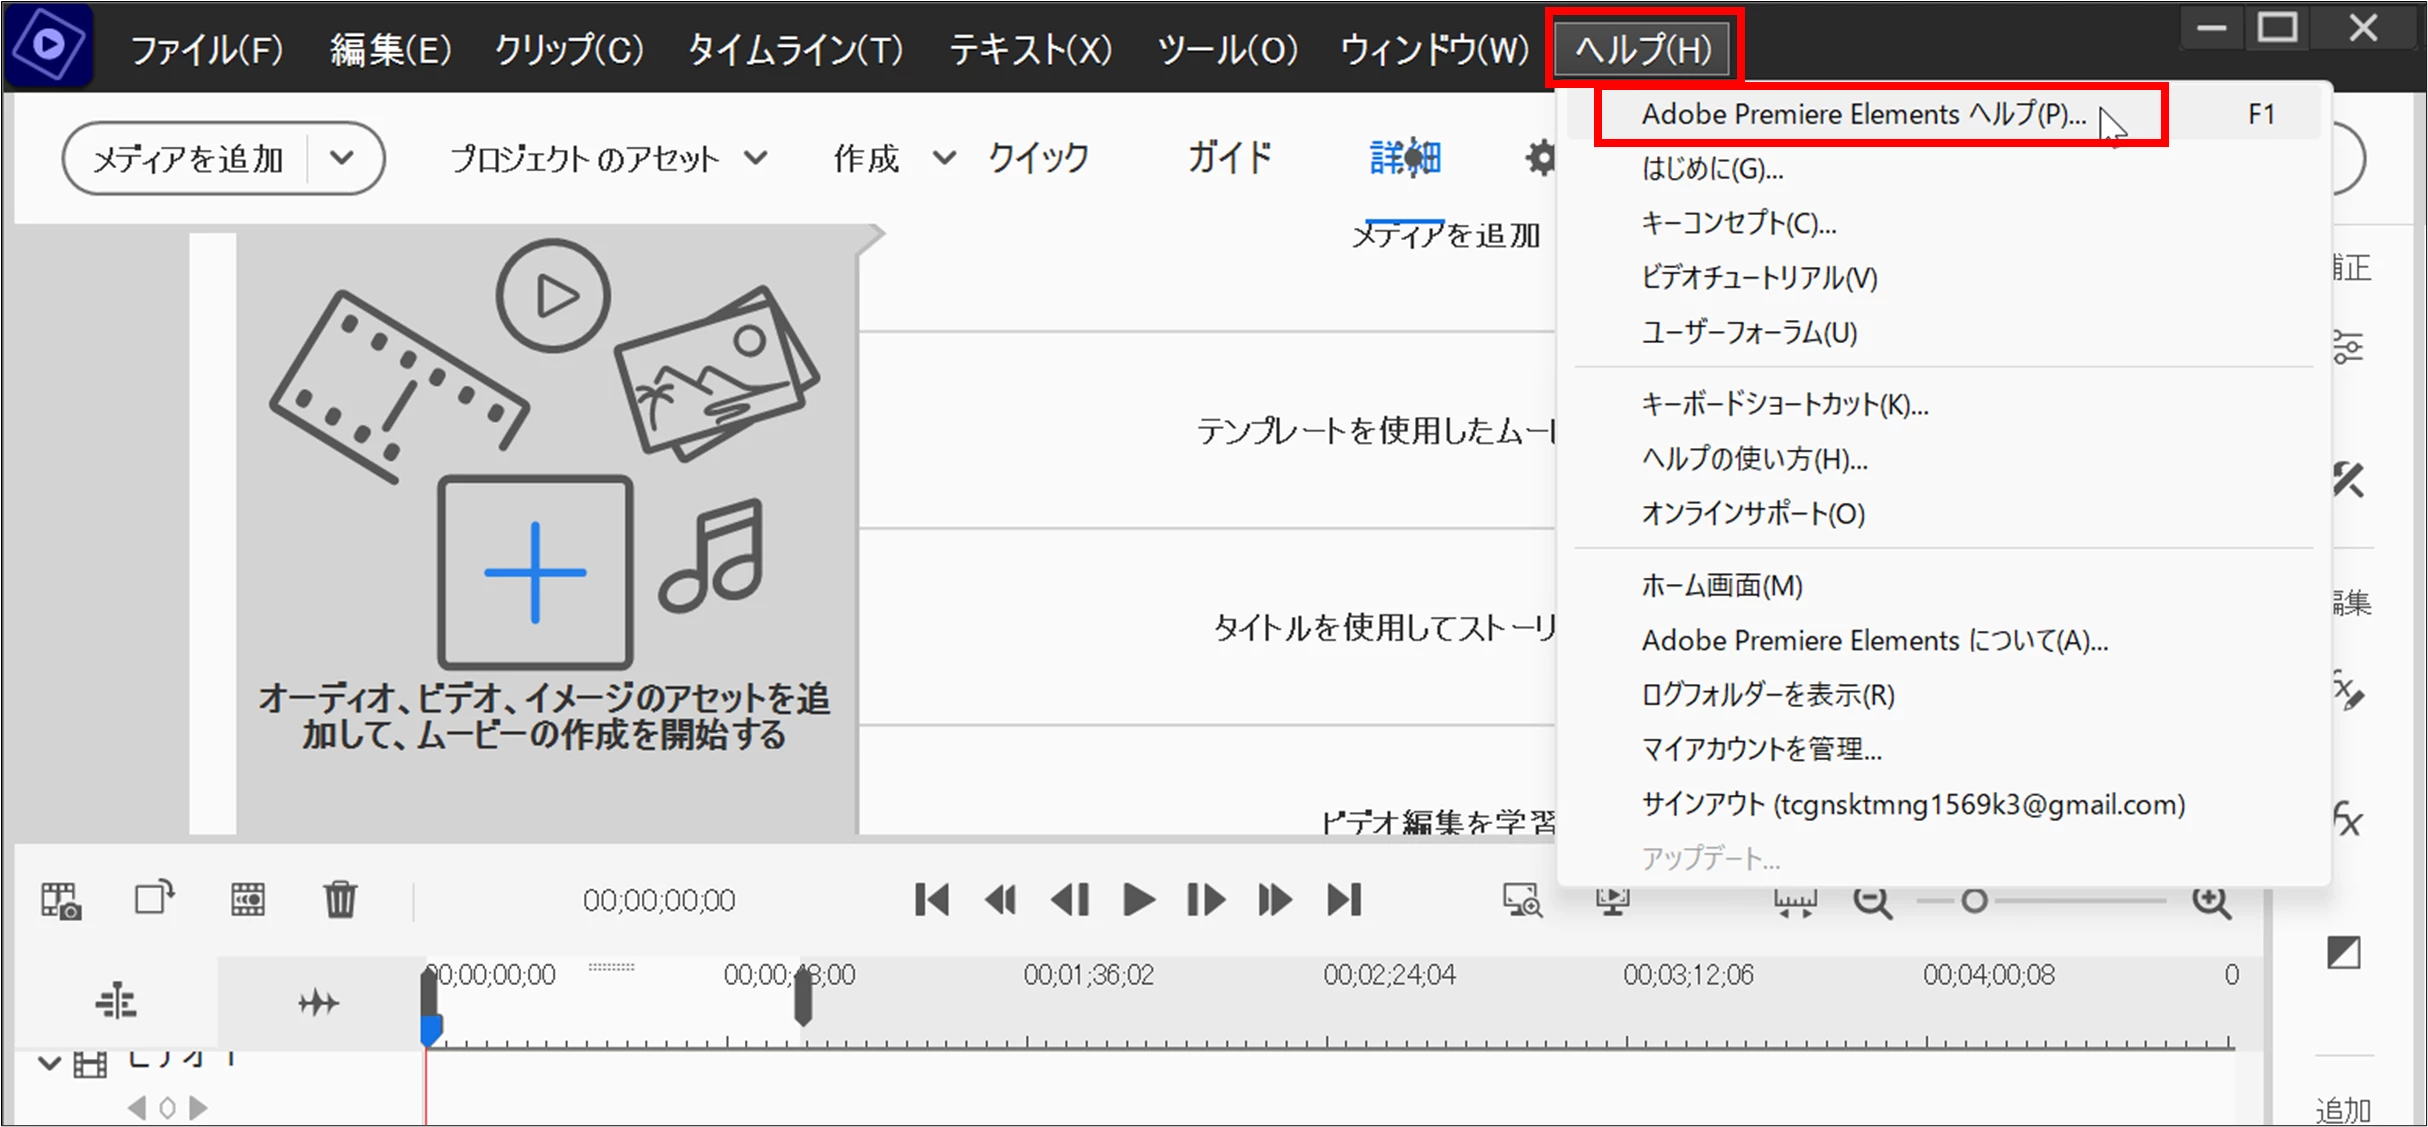2428x1127 pixels.
Task: Click the zoom in magnifier icon
Action: click(x=2211, y=902)
